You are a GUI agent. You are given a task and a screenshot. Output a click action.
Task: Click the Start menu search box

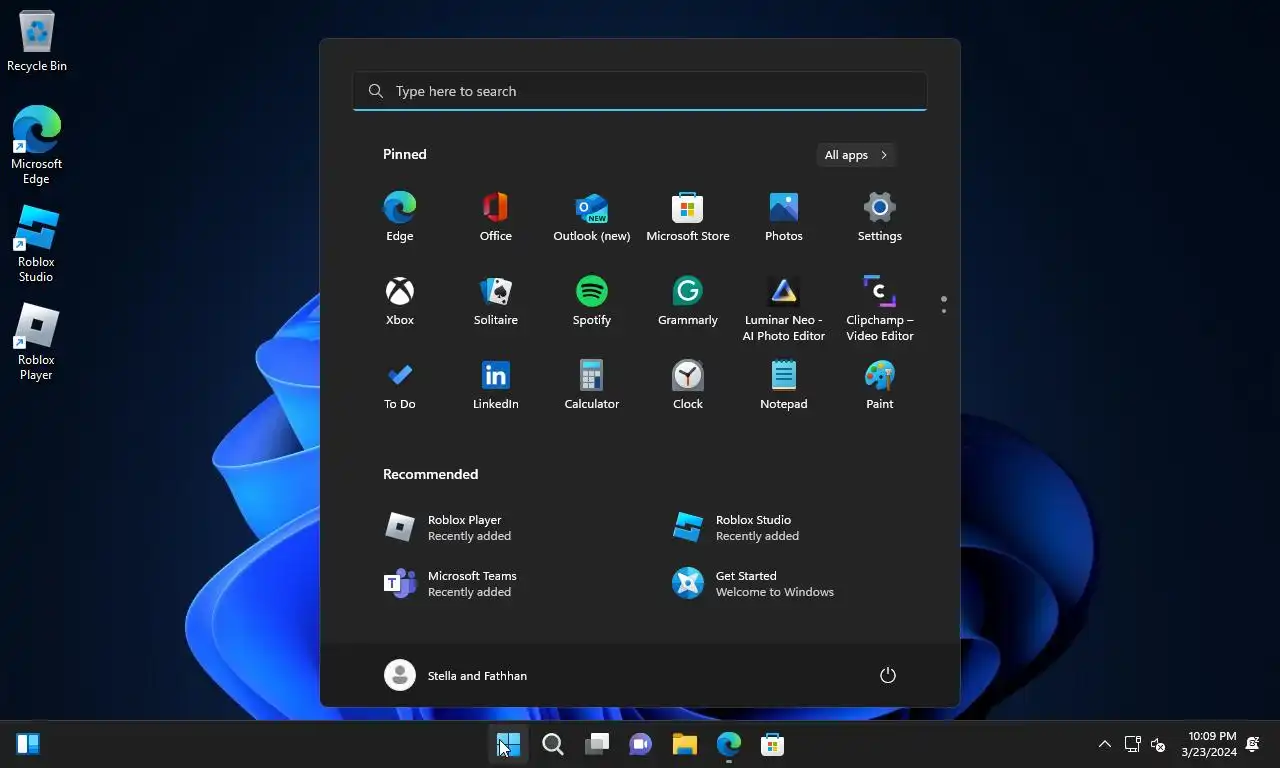coord(640,91)
